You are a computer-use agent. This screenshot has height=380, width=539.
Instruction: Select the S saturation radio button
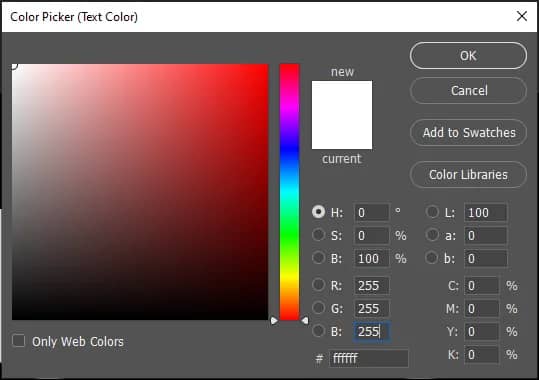pyautogui.click(x=318, y=235)
